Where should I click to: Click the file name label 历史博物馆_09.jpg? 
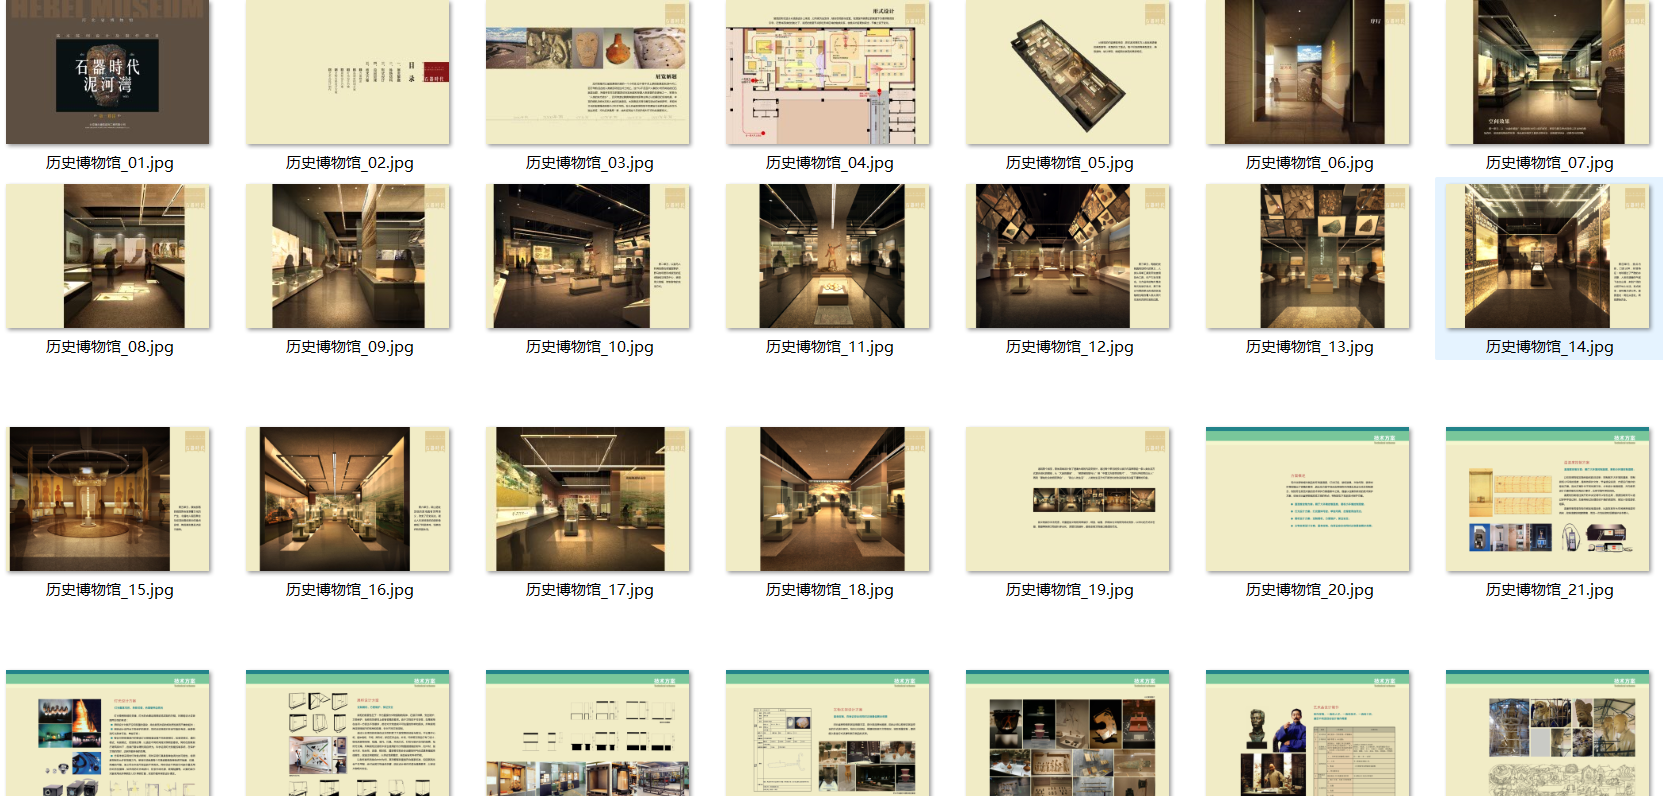[349, 347]
